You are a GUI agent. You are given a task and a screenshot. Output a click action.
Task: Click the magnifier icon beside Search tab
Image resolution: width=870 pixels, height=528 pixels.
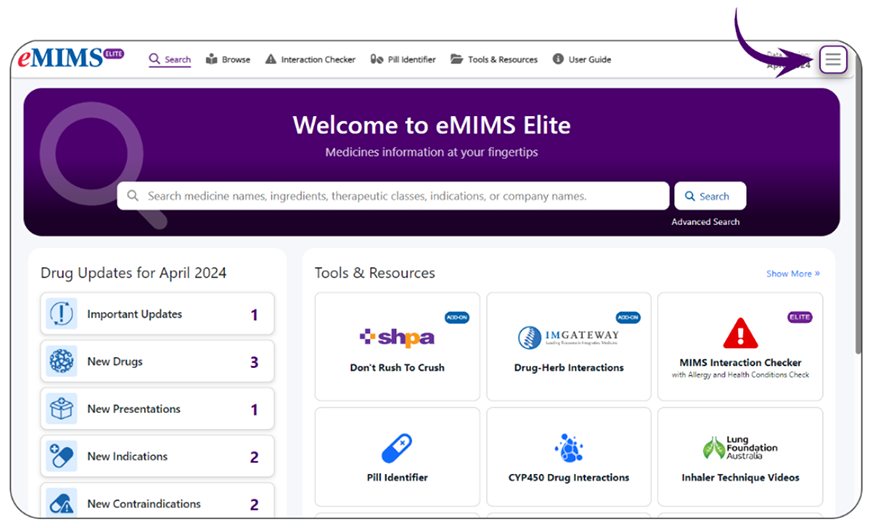(x=154, y=59)
